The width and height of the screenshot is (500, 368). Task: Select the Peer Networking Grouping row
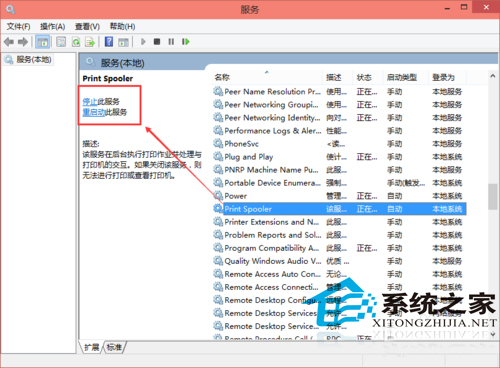[x=340, y=105]
